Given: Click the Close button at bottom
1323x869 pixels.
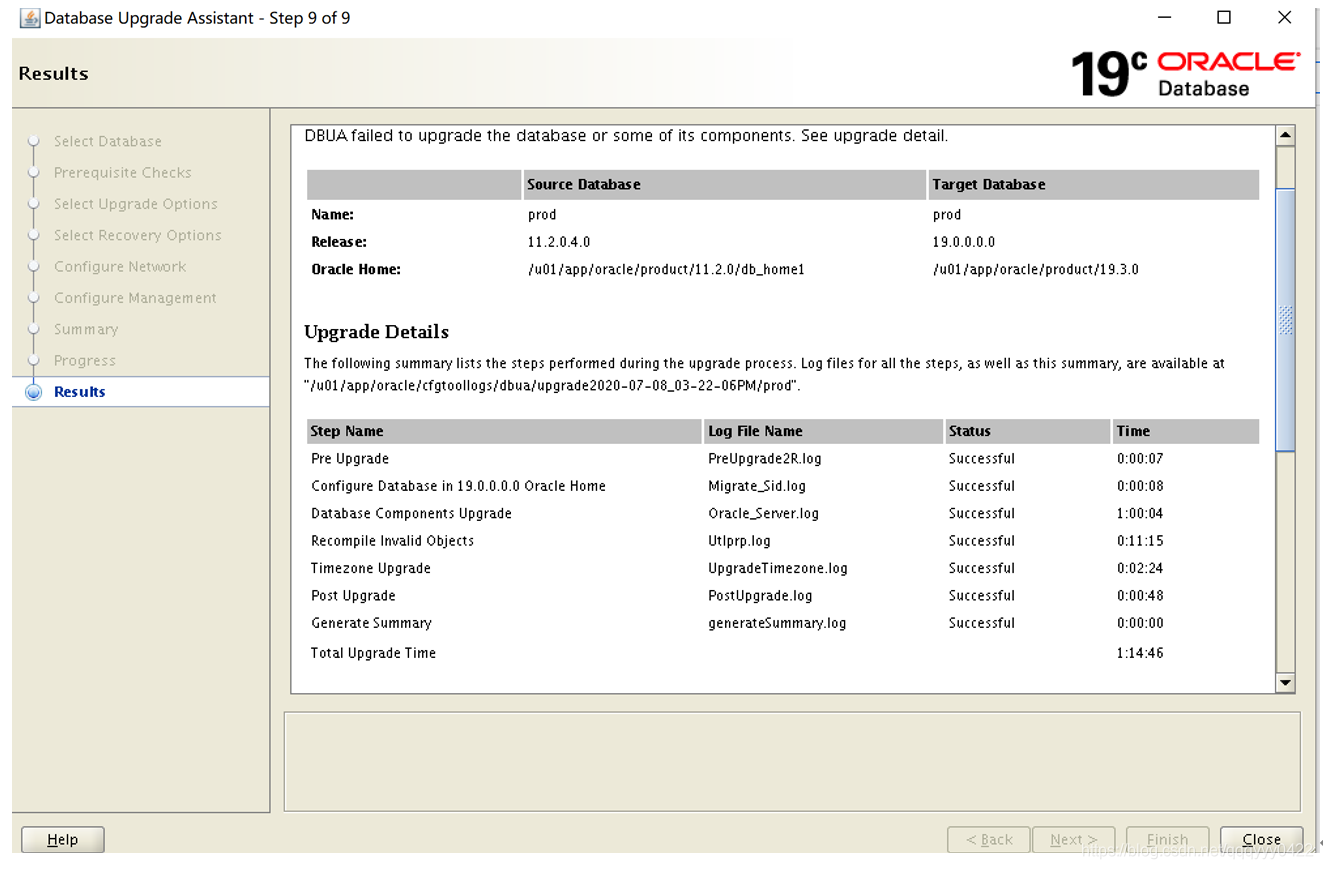Looking at the screenshot, I should 1261,840.
